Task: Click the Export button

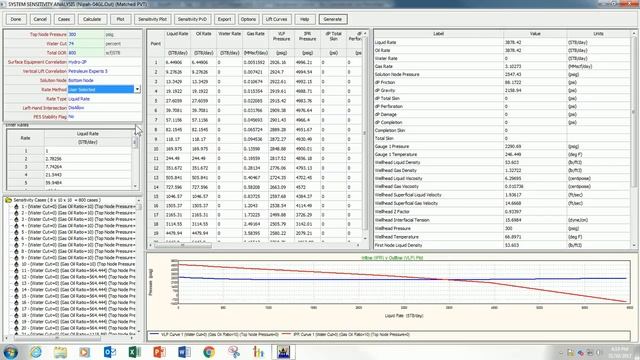Action: (x=224, y=19)
